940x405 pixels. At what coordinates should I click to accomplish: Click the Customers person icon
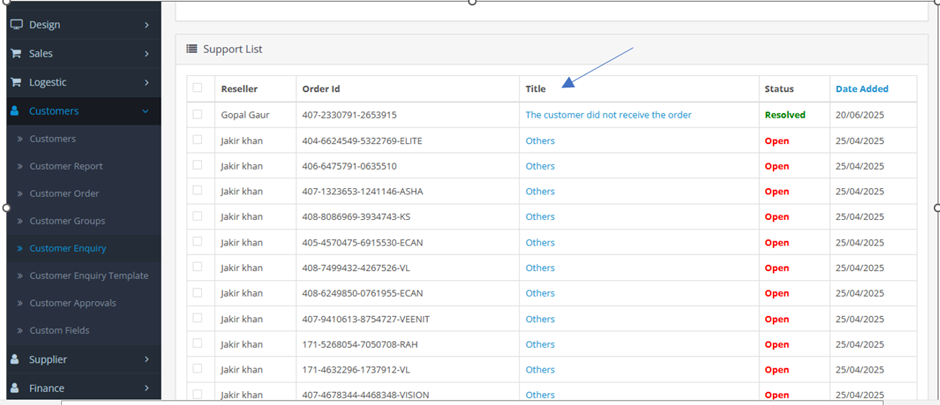[16, 111]
